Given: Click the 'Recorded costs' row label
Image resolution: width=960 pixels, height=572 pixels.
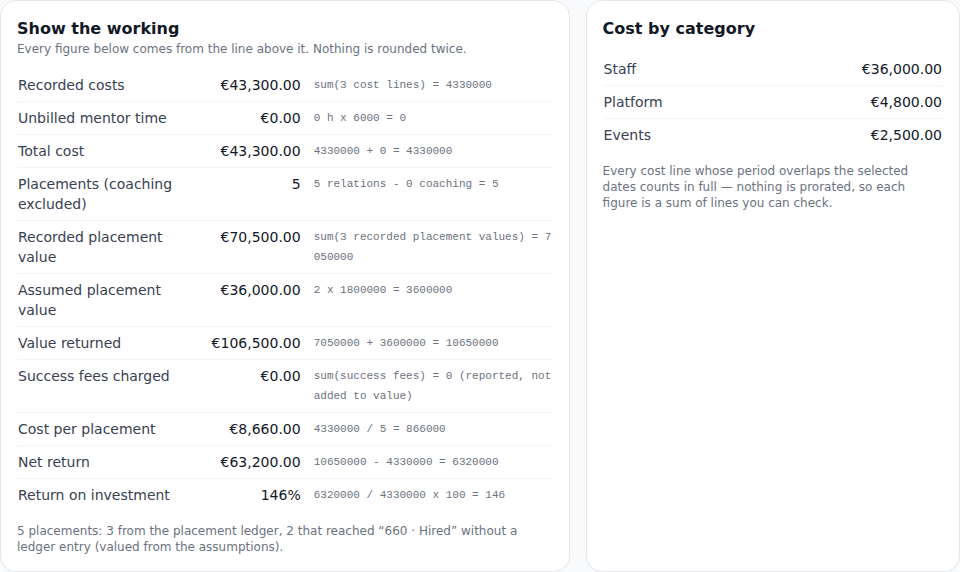Looking at the screenshot, I should (71, 85).
